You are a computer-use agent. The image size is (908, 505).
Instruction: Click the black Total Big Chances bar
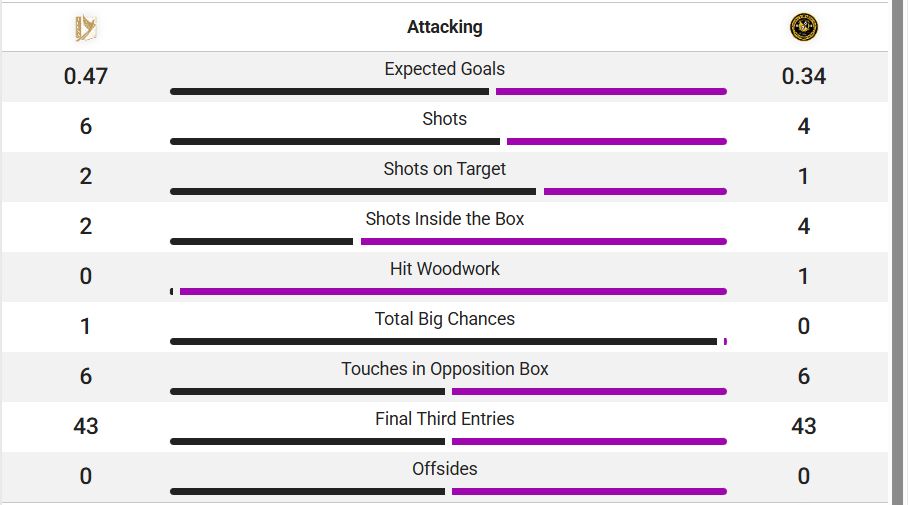(x=444, y=342)
